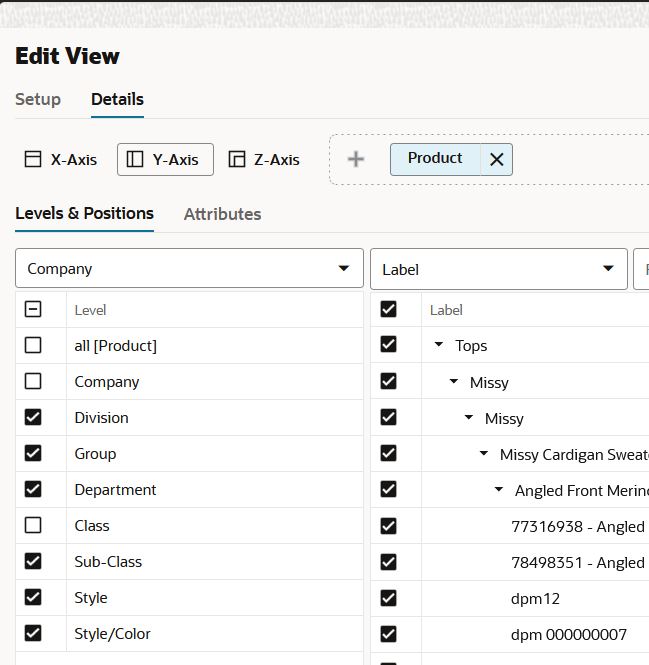Open the Label dropdown

pos(499,269)
